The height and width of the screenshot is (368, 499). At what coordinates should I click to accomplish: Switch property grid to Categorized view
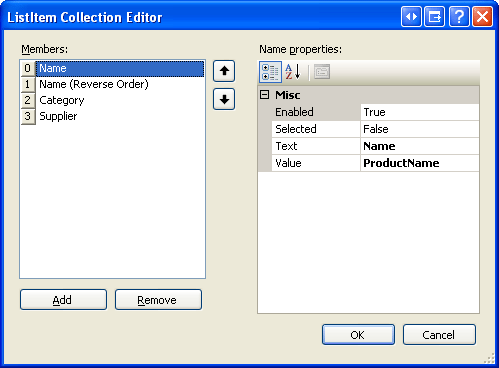click(270, 72)
